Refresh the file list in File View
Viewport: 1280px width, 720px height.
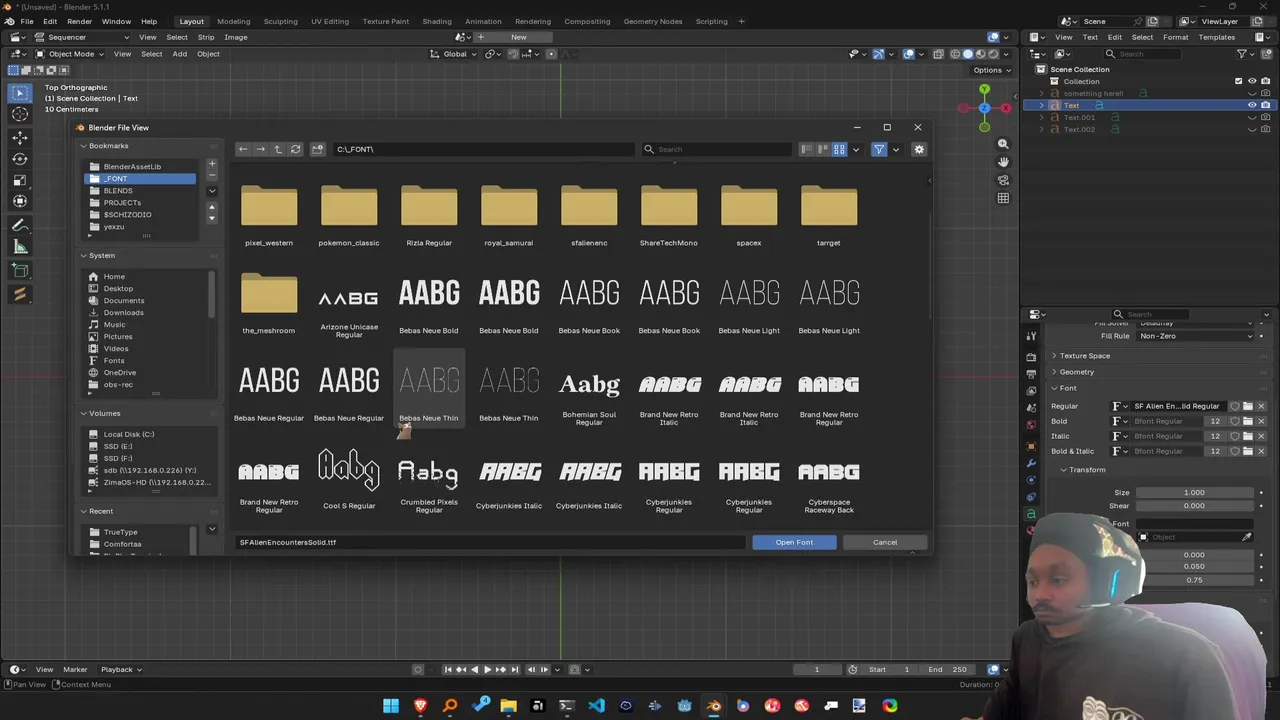point(295,149)
